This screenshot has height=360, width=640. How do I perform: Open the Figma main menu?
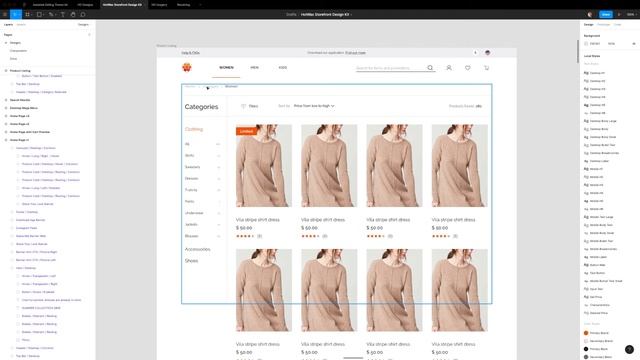5,14
